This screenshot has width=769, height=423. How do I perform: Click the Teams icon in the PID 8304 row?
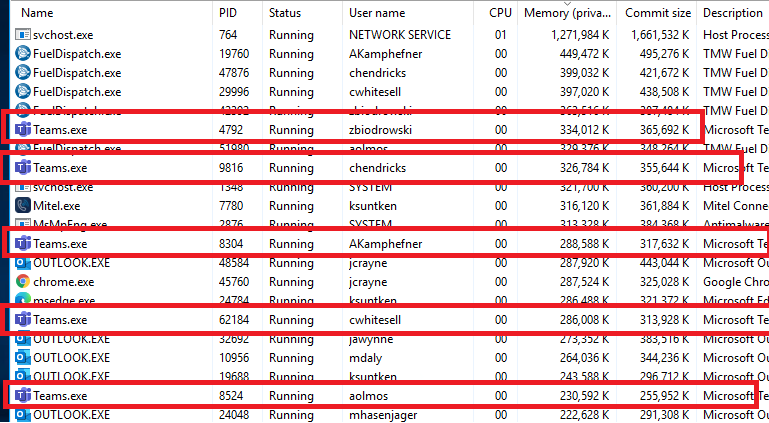(x=23, y=244)
